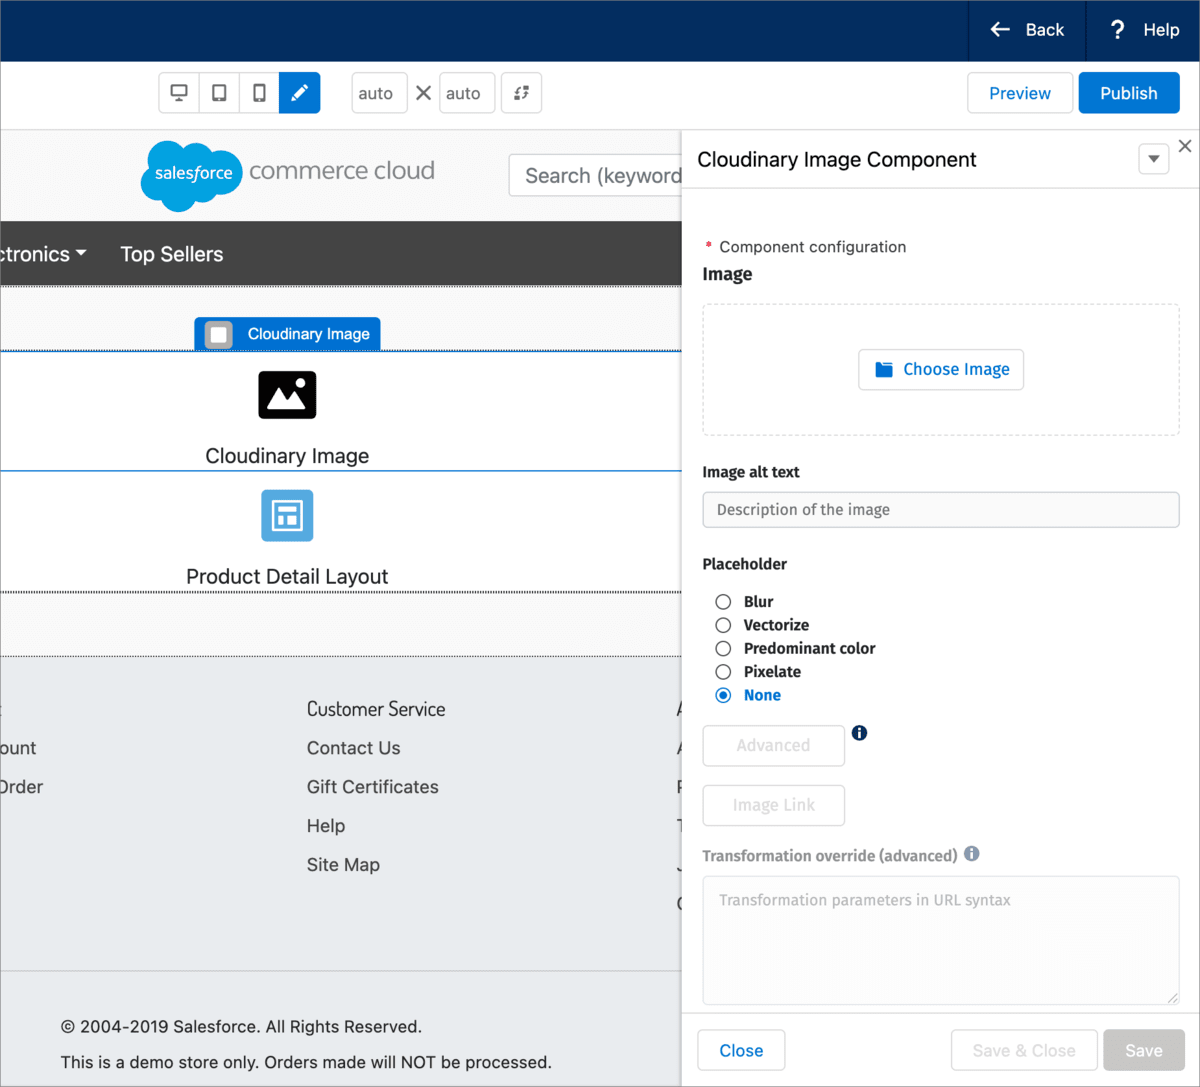Viewport: 1200px width, 1087px height.
Task: Click the Preview button
Action: (1020, 93)
